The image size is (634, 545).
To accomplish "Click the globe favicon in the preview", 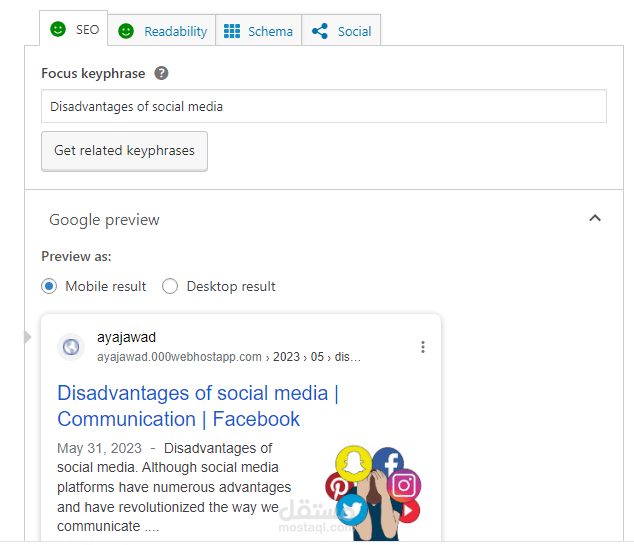I will coord(71,347).
